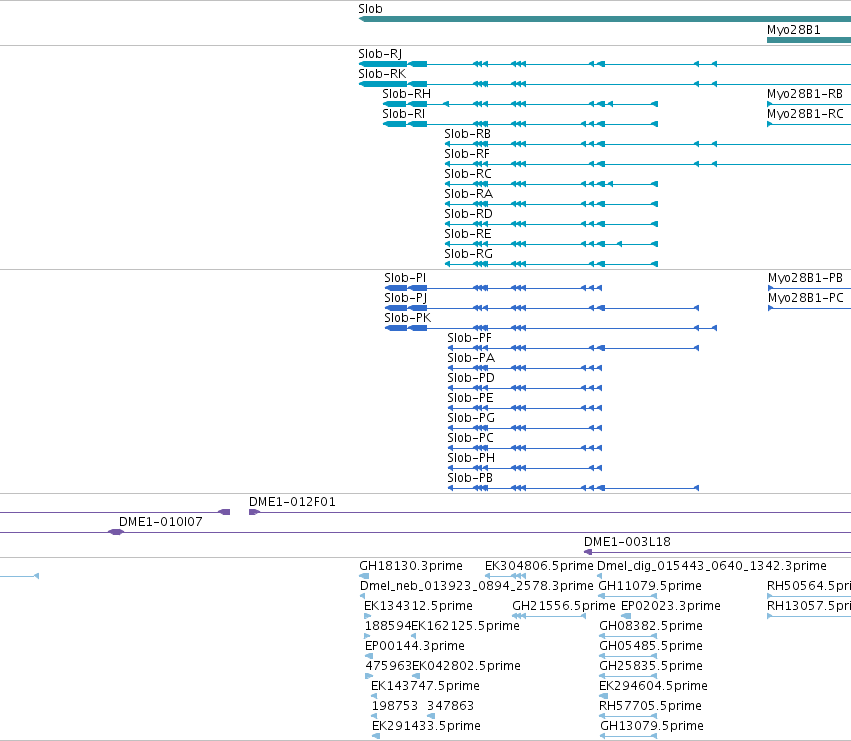Choose Slob-PG protein feature
The width and height of the screenshot is (851, 741).
tap(471, 419)
